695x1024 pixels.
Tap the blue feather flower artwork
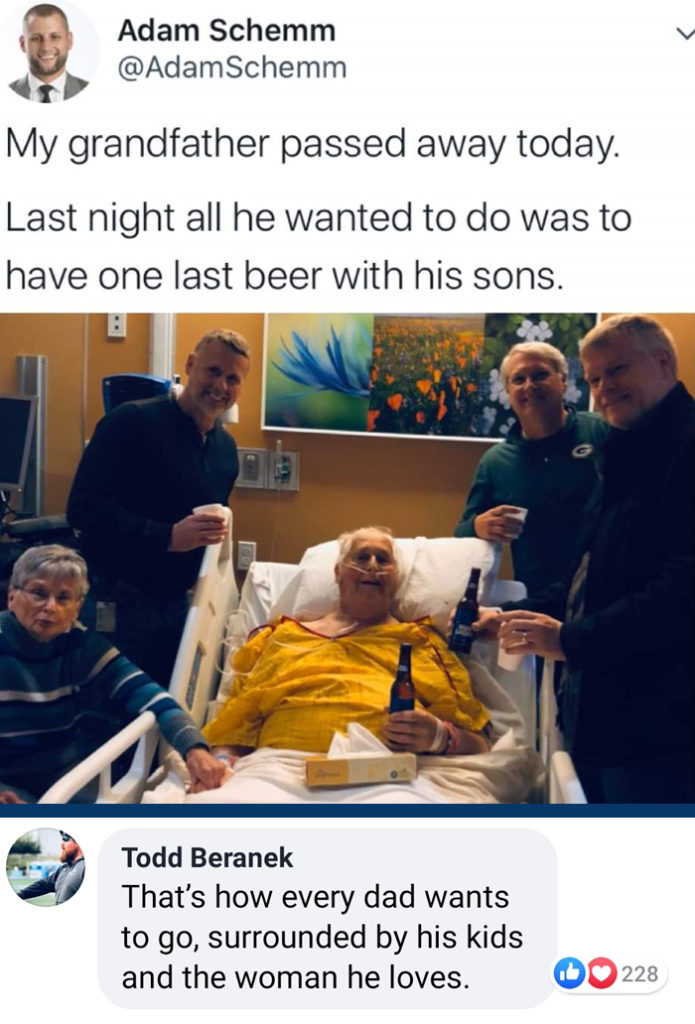click(319, 370)
